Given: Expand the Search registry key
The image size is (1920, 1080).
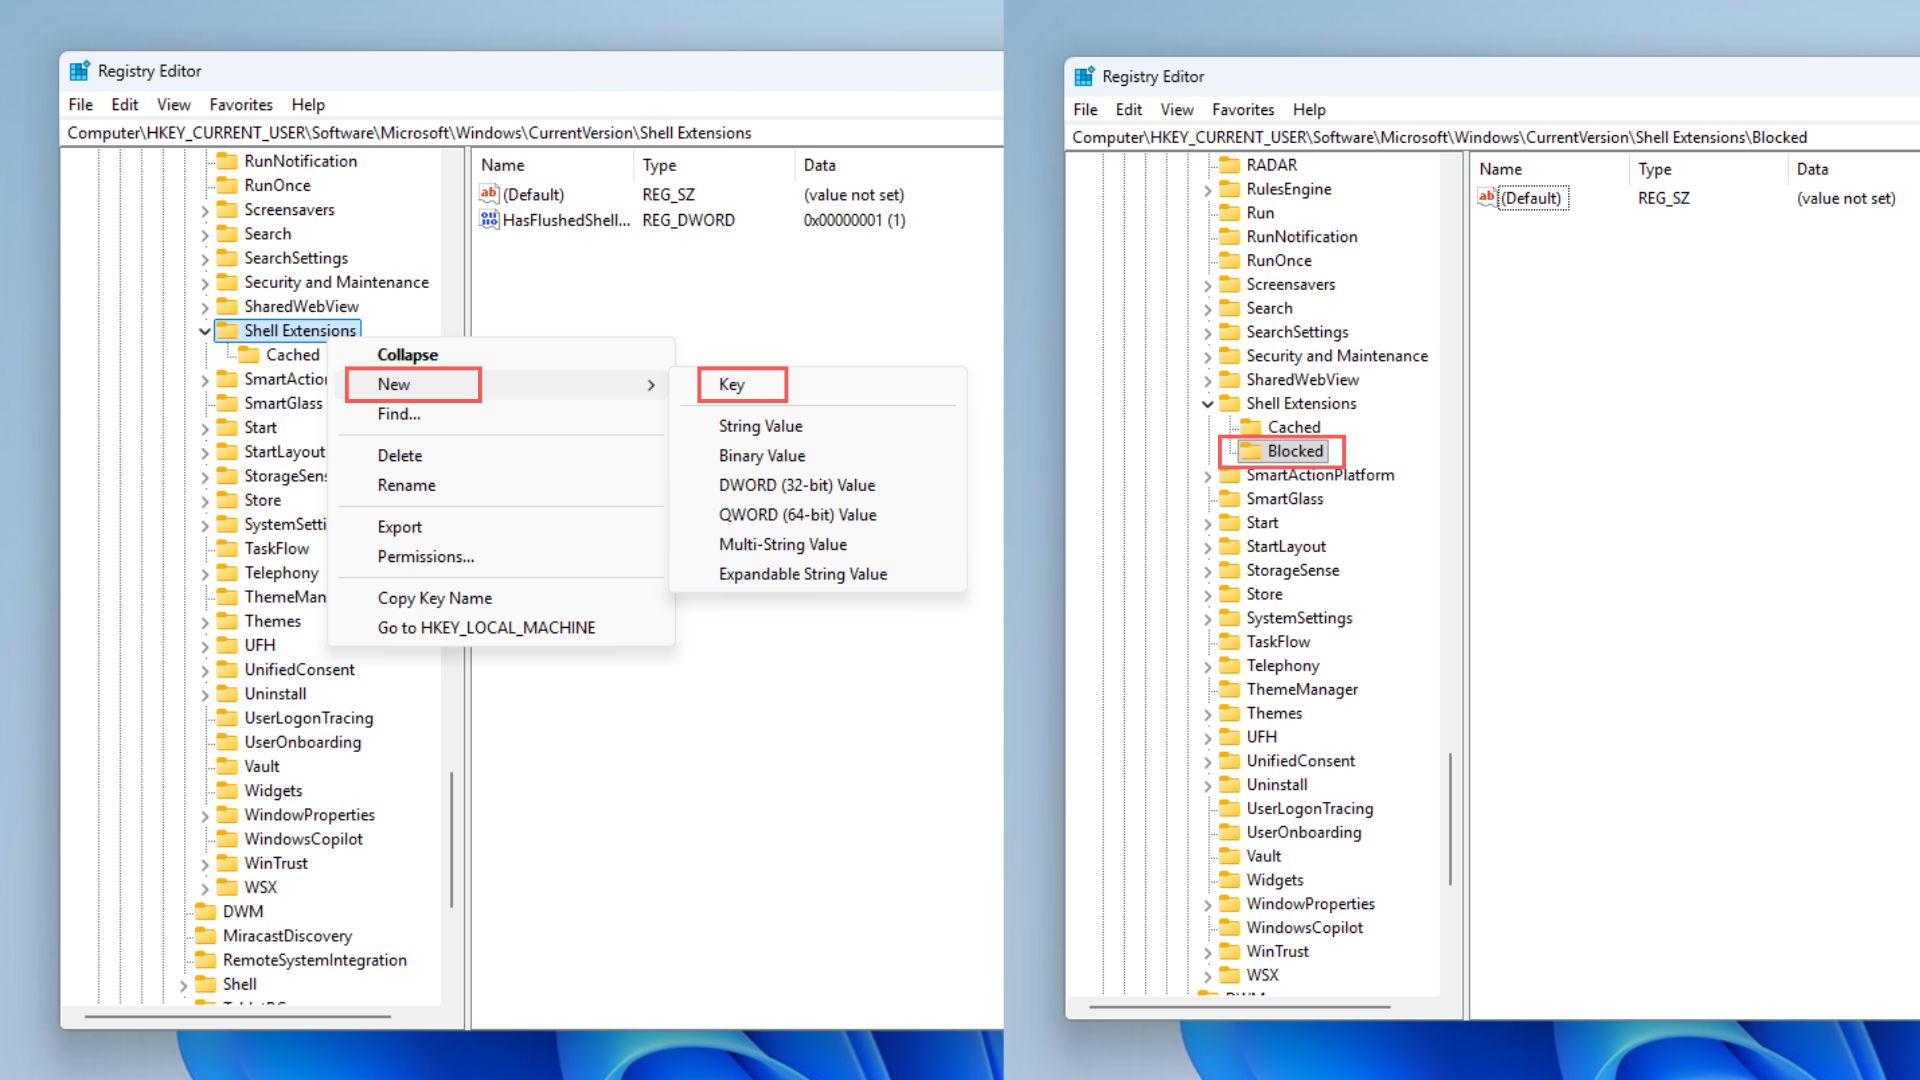Looking at the screenshot, I should coord(205,233).
